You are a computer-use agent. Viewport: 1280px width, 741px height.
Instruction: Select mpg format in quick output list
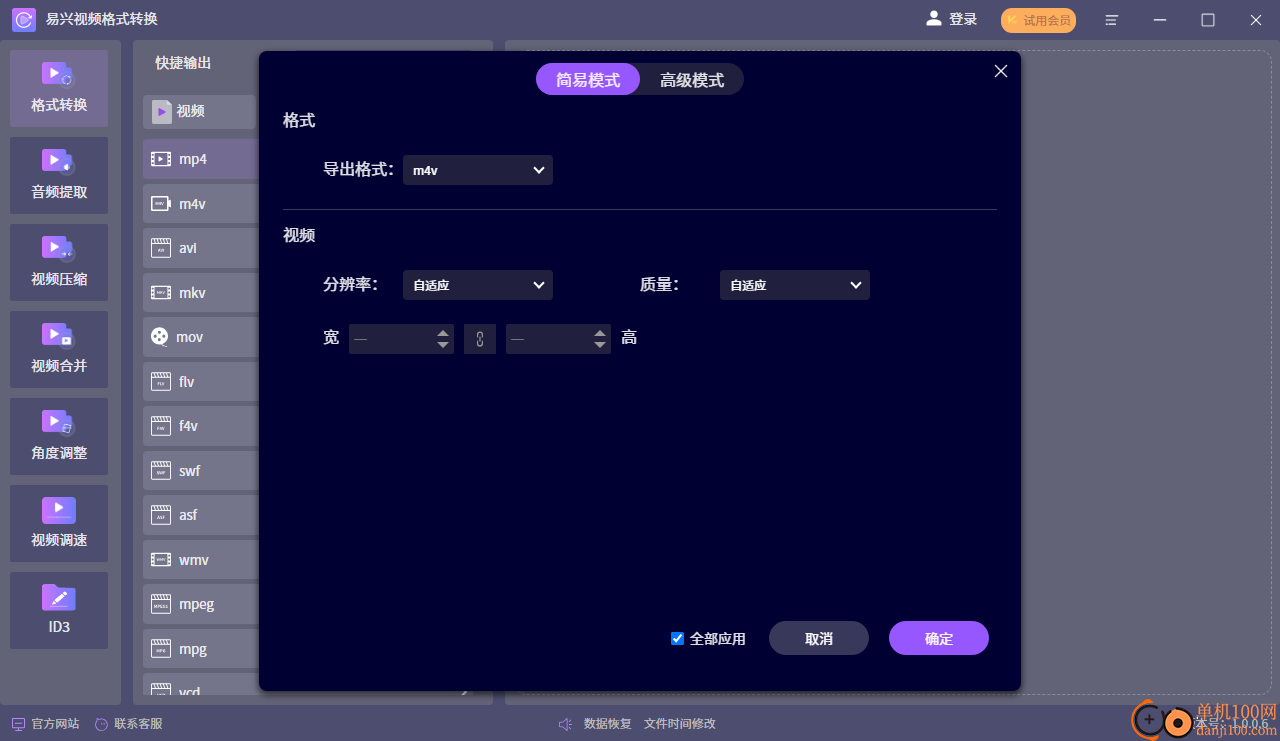pos(200,649)
